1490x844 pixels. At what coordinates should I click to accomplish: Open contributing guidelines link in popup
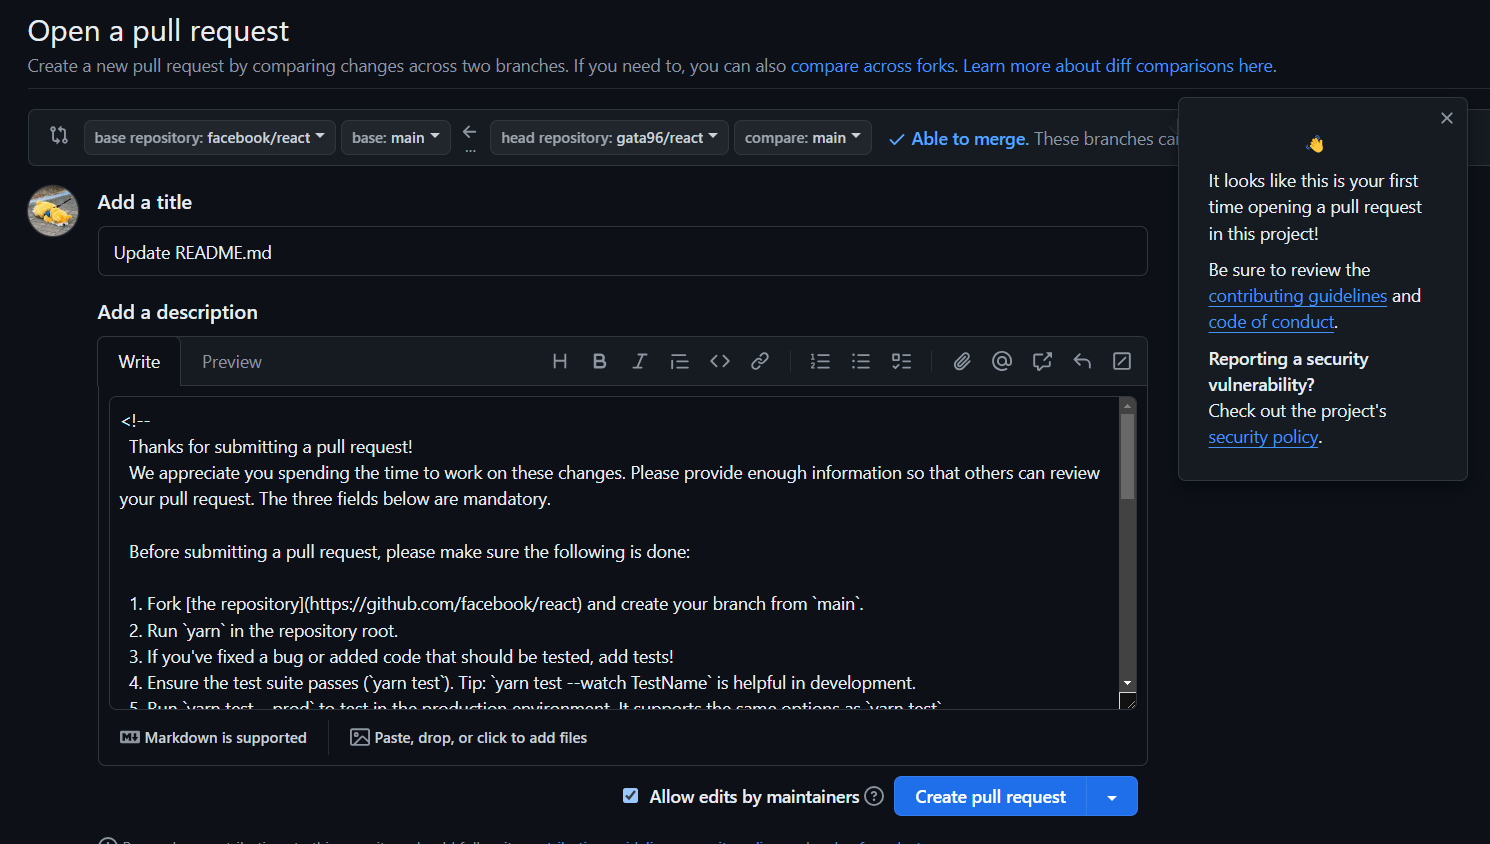[x=1297, y=296]
